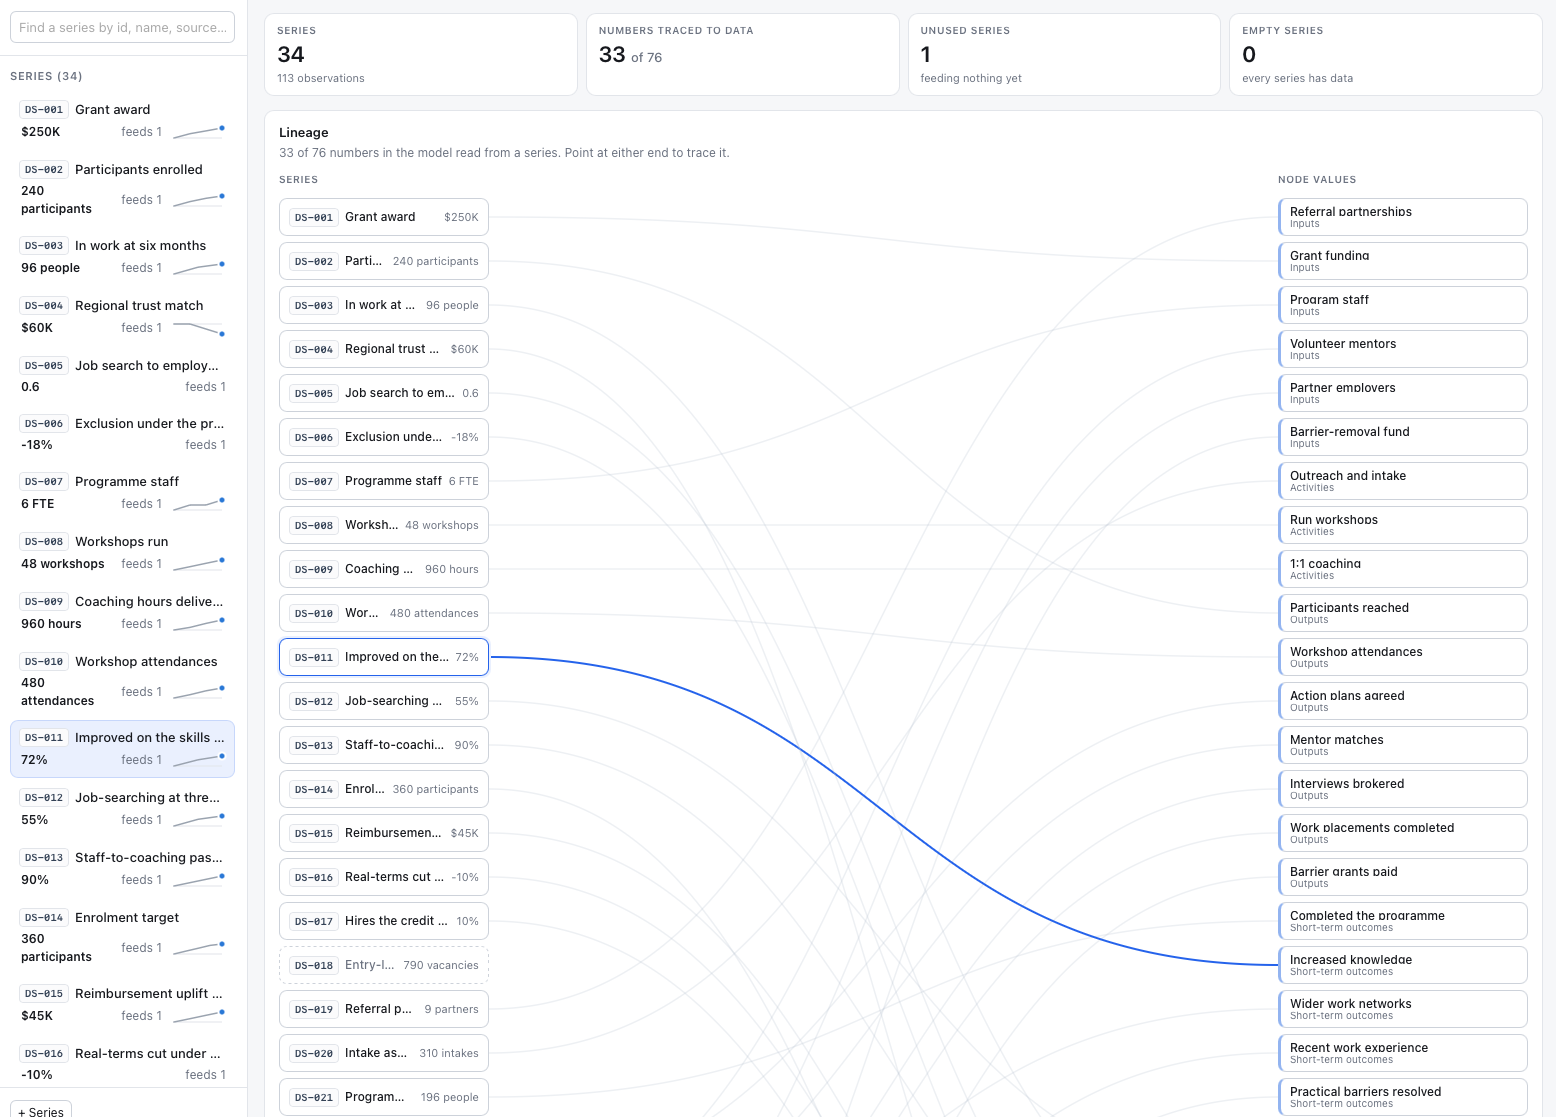
Task: Select the Grant funding input node
Action: (x=1403, y=261)
